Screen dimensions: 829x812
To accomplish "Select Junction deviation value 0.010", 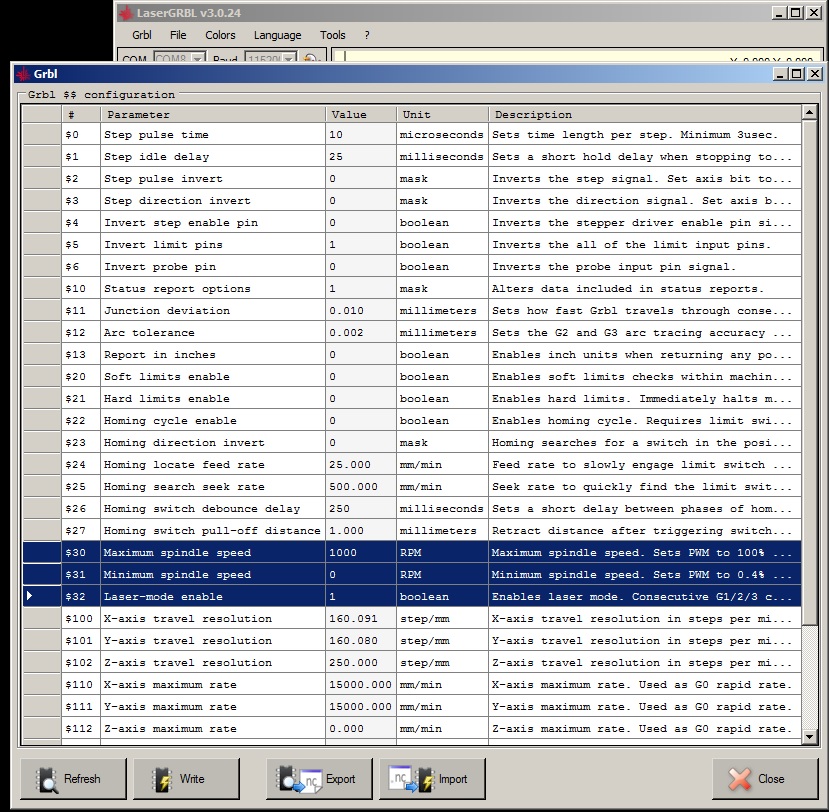I will pos(361,311).
